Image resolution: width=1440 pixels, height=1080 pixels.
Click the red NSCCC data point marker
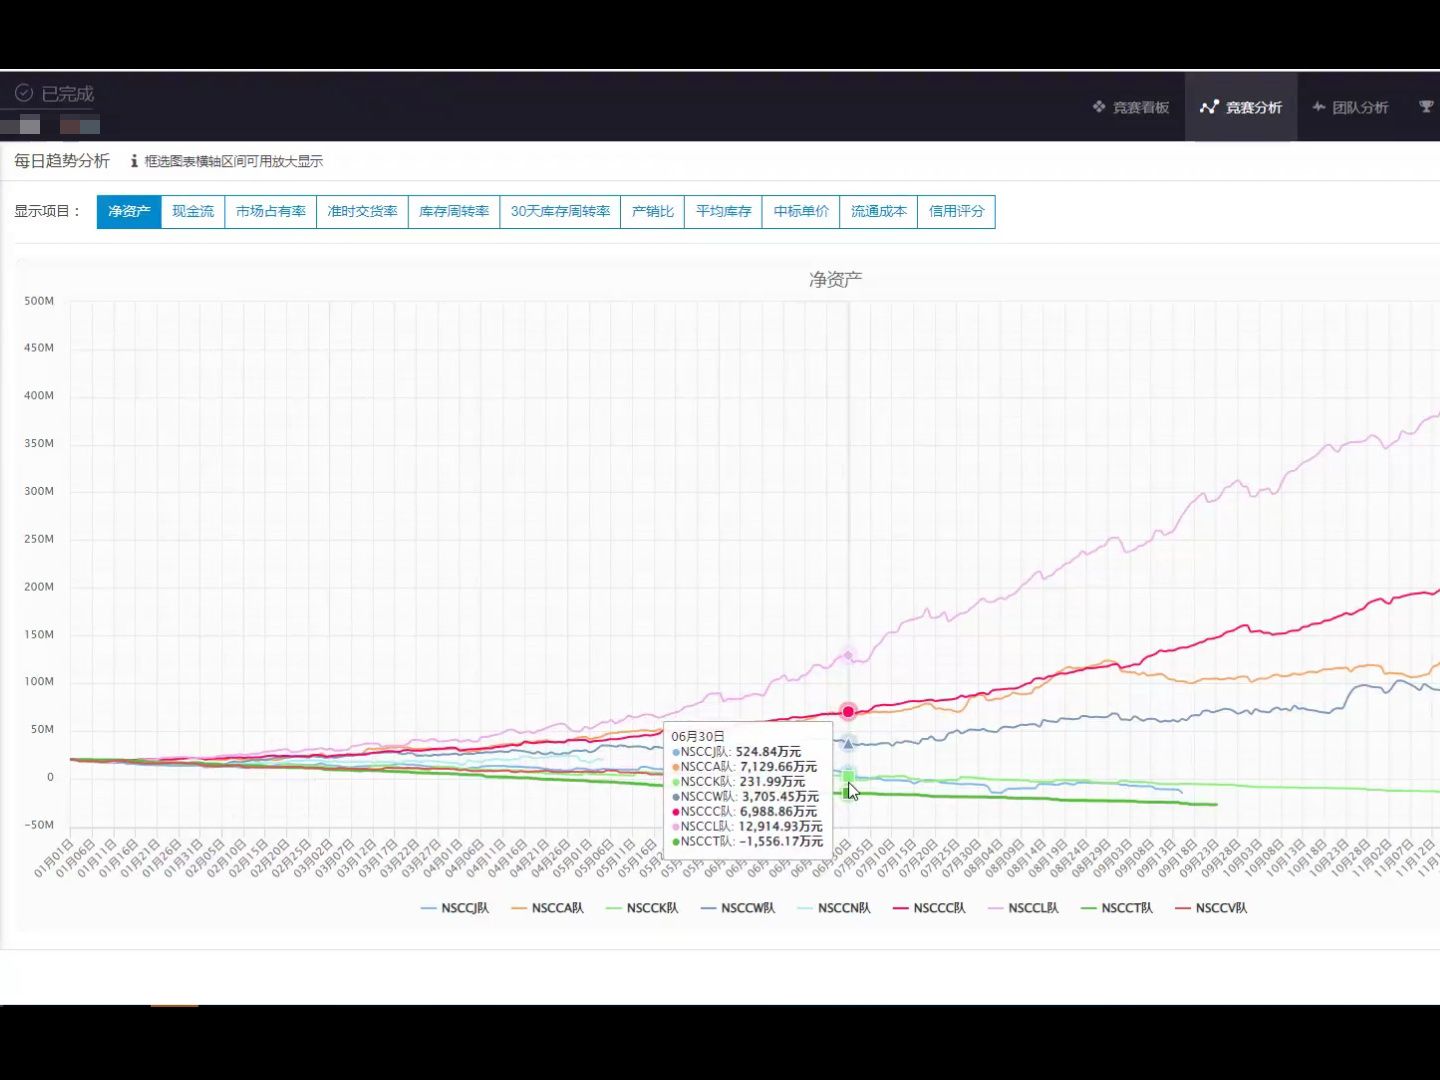(848, 712)
